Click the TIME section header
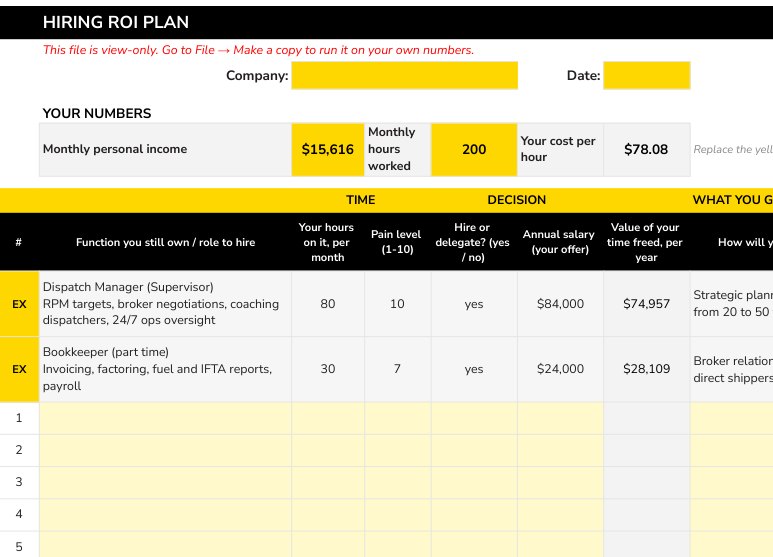Viewport: 773px width, 557px height. [360, 200]
